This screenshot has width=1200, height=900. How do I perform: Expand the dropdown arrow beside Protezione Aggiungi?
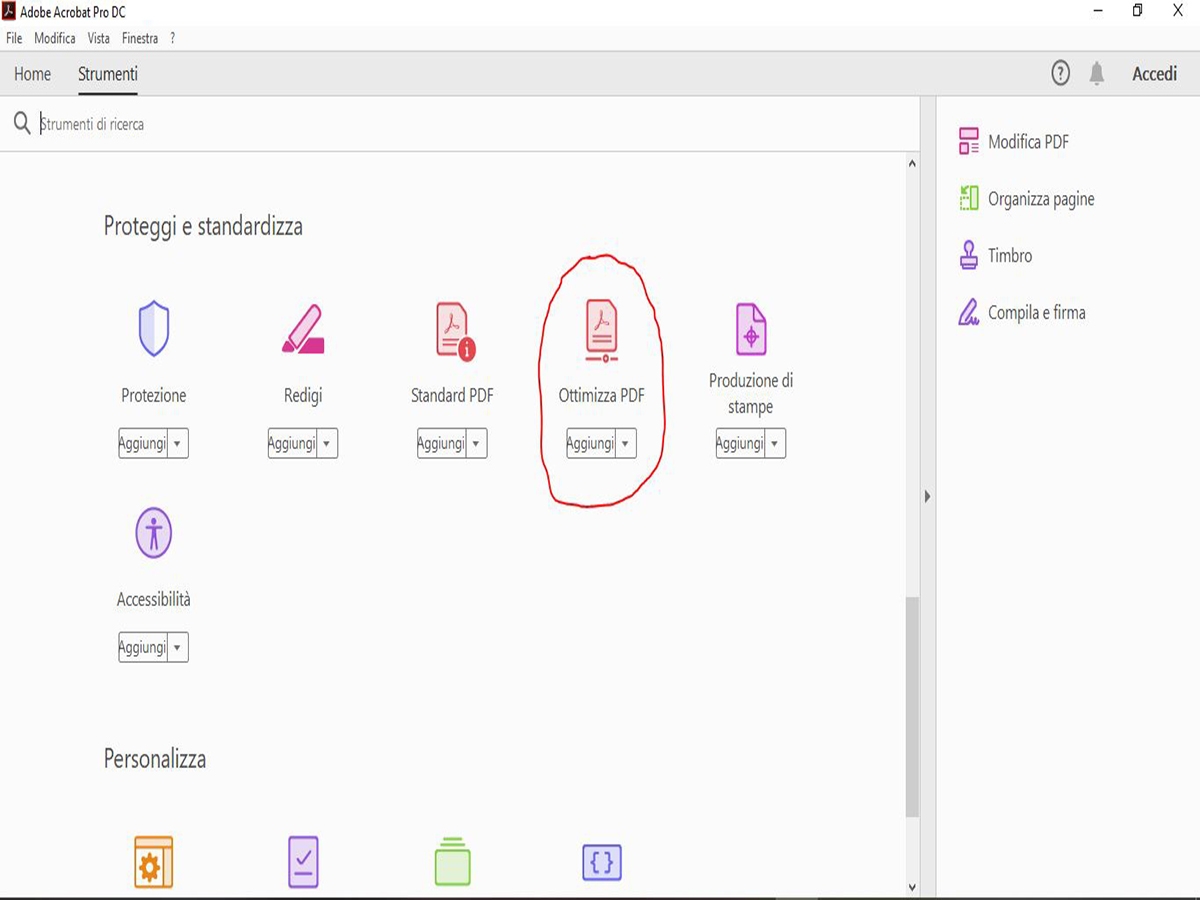tap(177, 443)
